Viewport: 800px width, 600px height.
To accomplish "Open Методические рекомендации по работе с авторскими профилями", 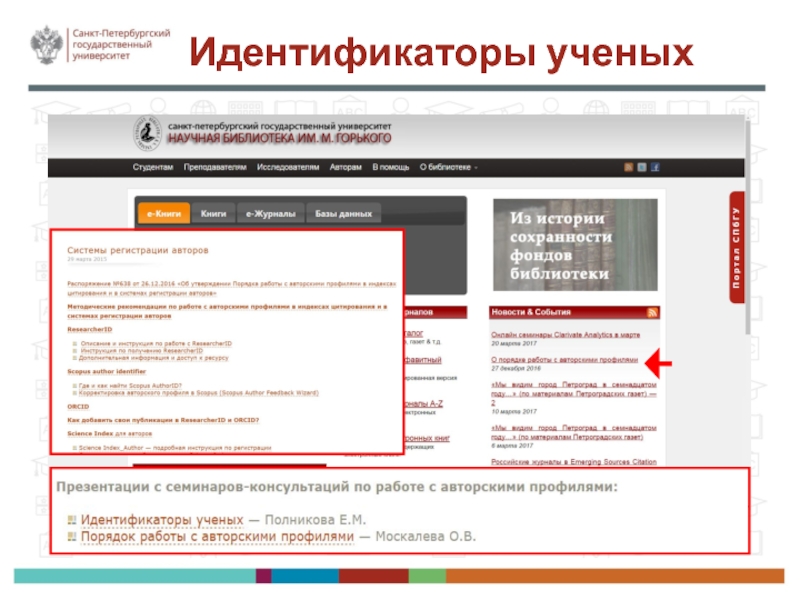I will [x=227, y=311].
